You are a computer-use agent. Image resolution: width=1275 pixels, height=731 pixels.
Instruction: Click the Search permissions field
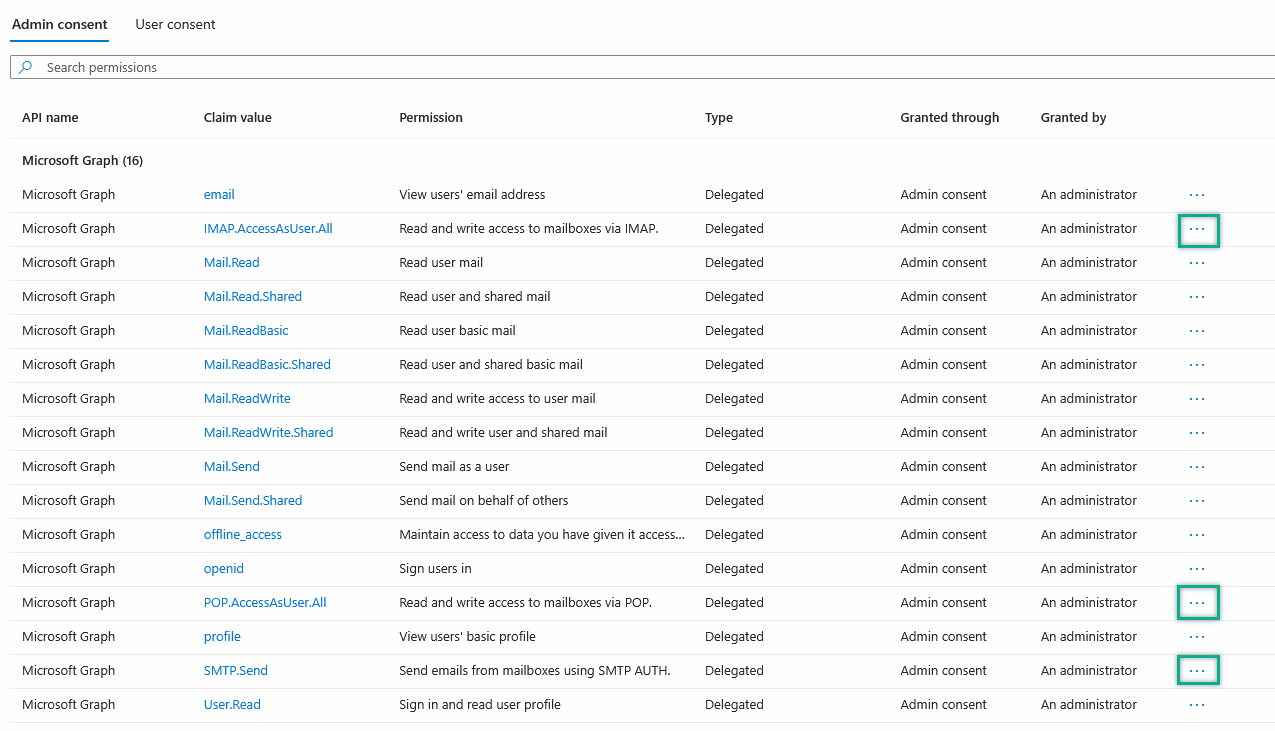point(643,67)
